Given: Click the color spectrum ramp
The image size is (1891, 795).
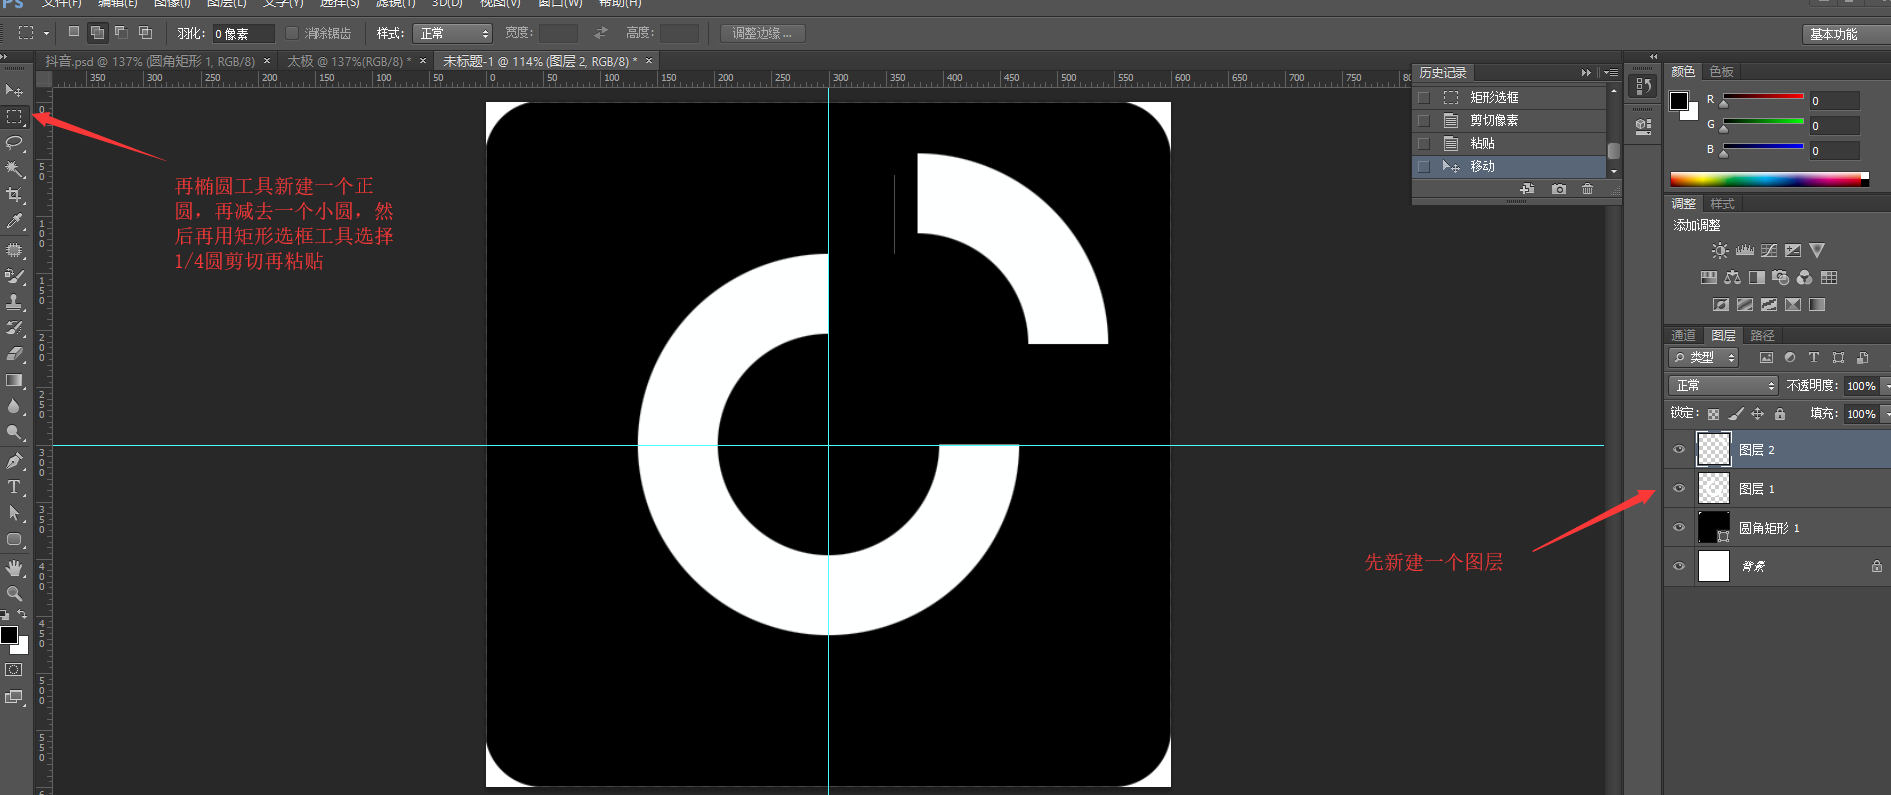Looking at the screenshot, I should click(1769, 180).
